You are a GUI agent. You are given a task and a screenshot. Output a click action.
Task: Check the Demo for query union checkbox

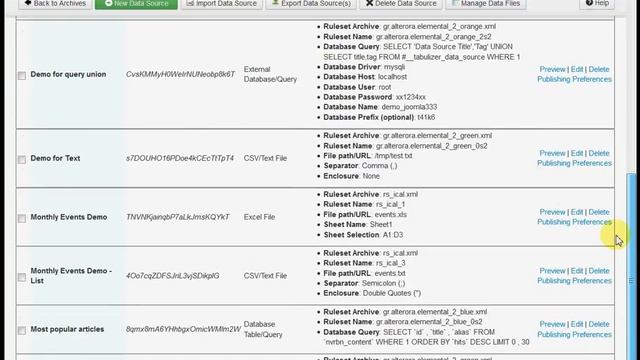22,76
